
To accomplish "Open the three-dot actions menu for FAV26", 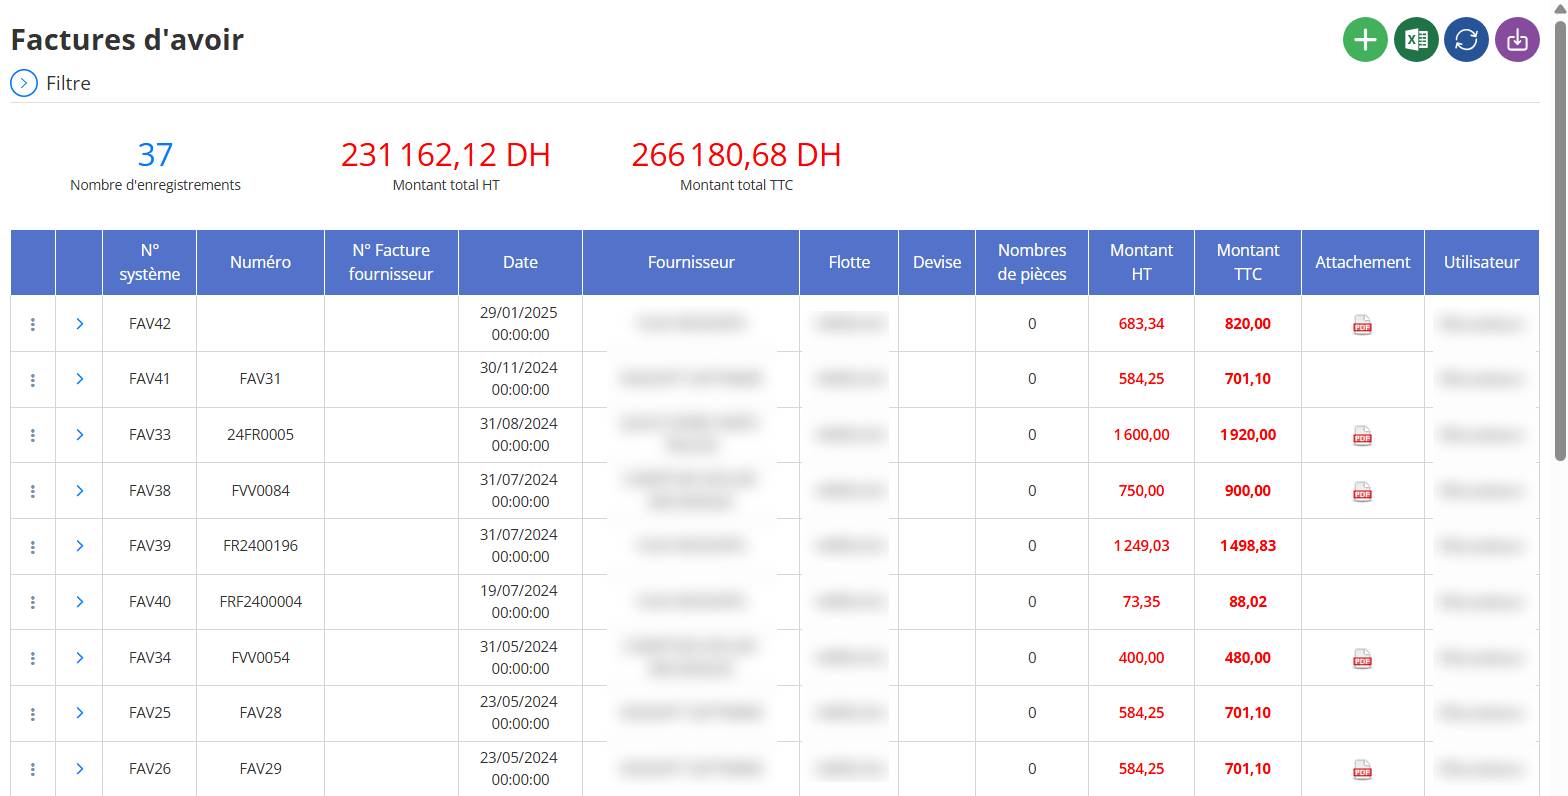I will (x=33, y=769).
